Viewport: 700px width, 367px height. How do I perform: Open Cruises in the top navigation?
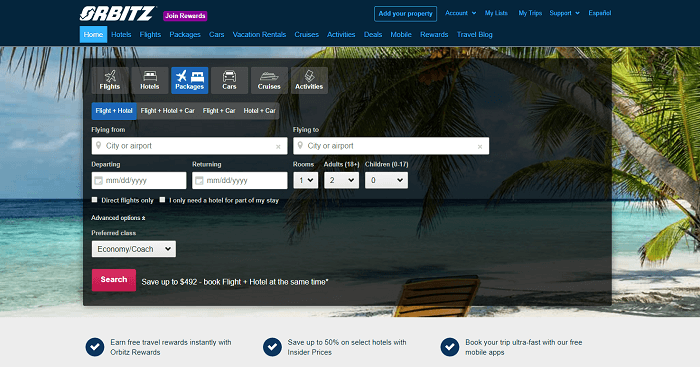(x=306, y=34)
